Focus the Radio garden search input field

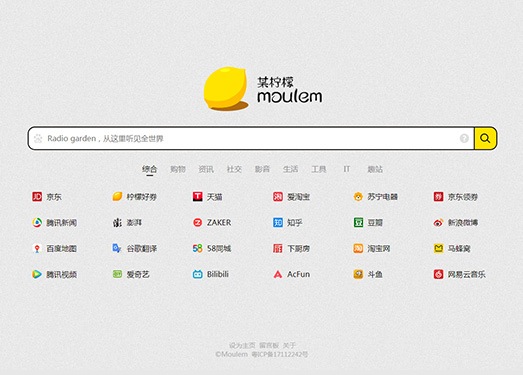pyautogui.click(x=251, y=138)
